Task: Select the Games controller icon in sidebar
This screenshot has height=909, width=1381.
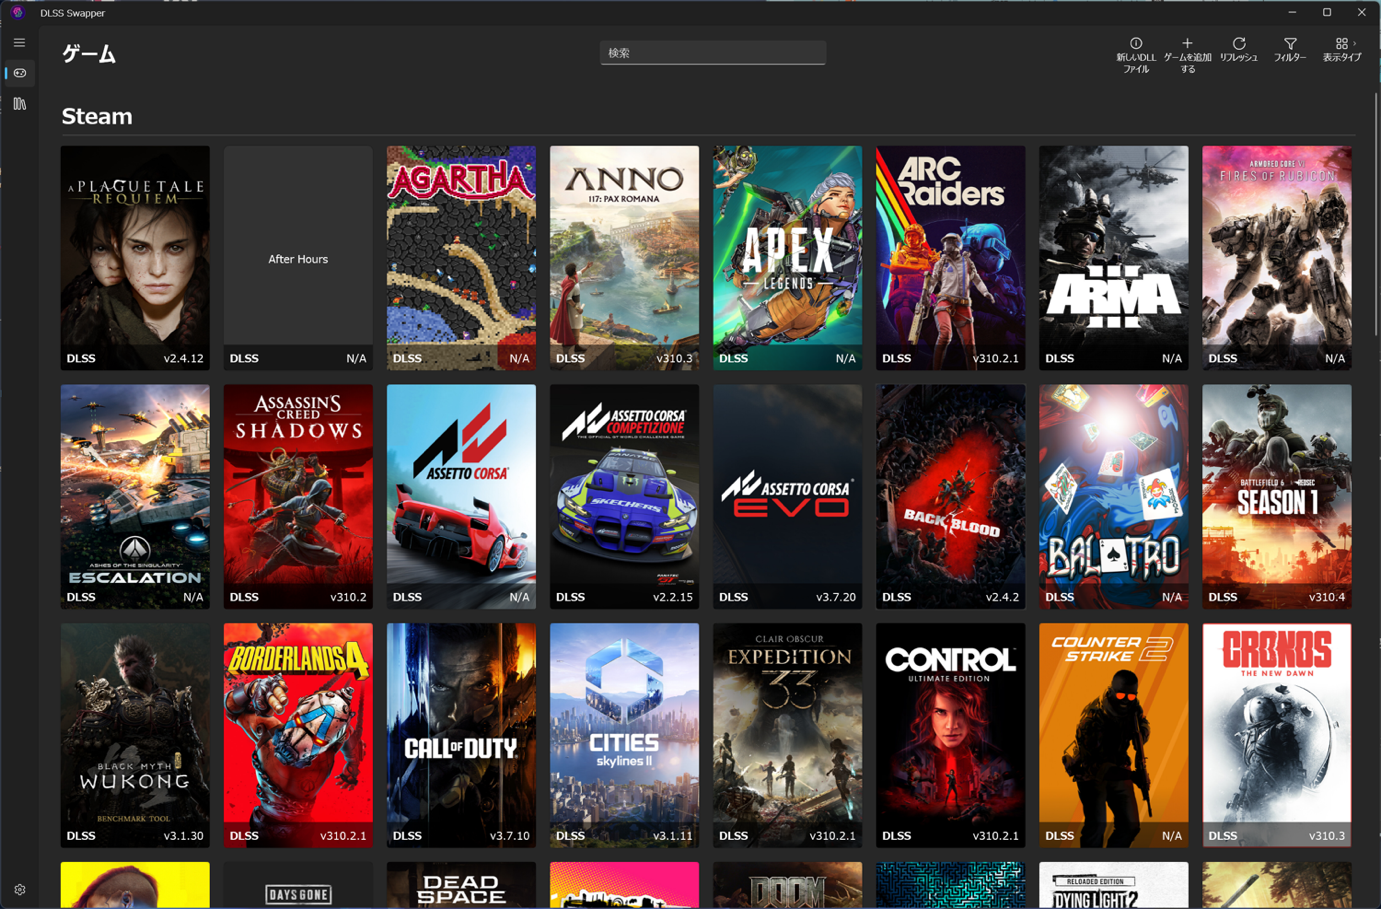Action: point(19,73)
